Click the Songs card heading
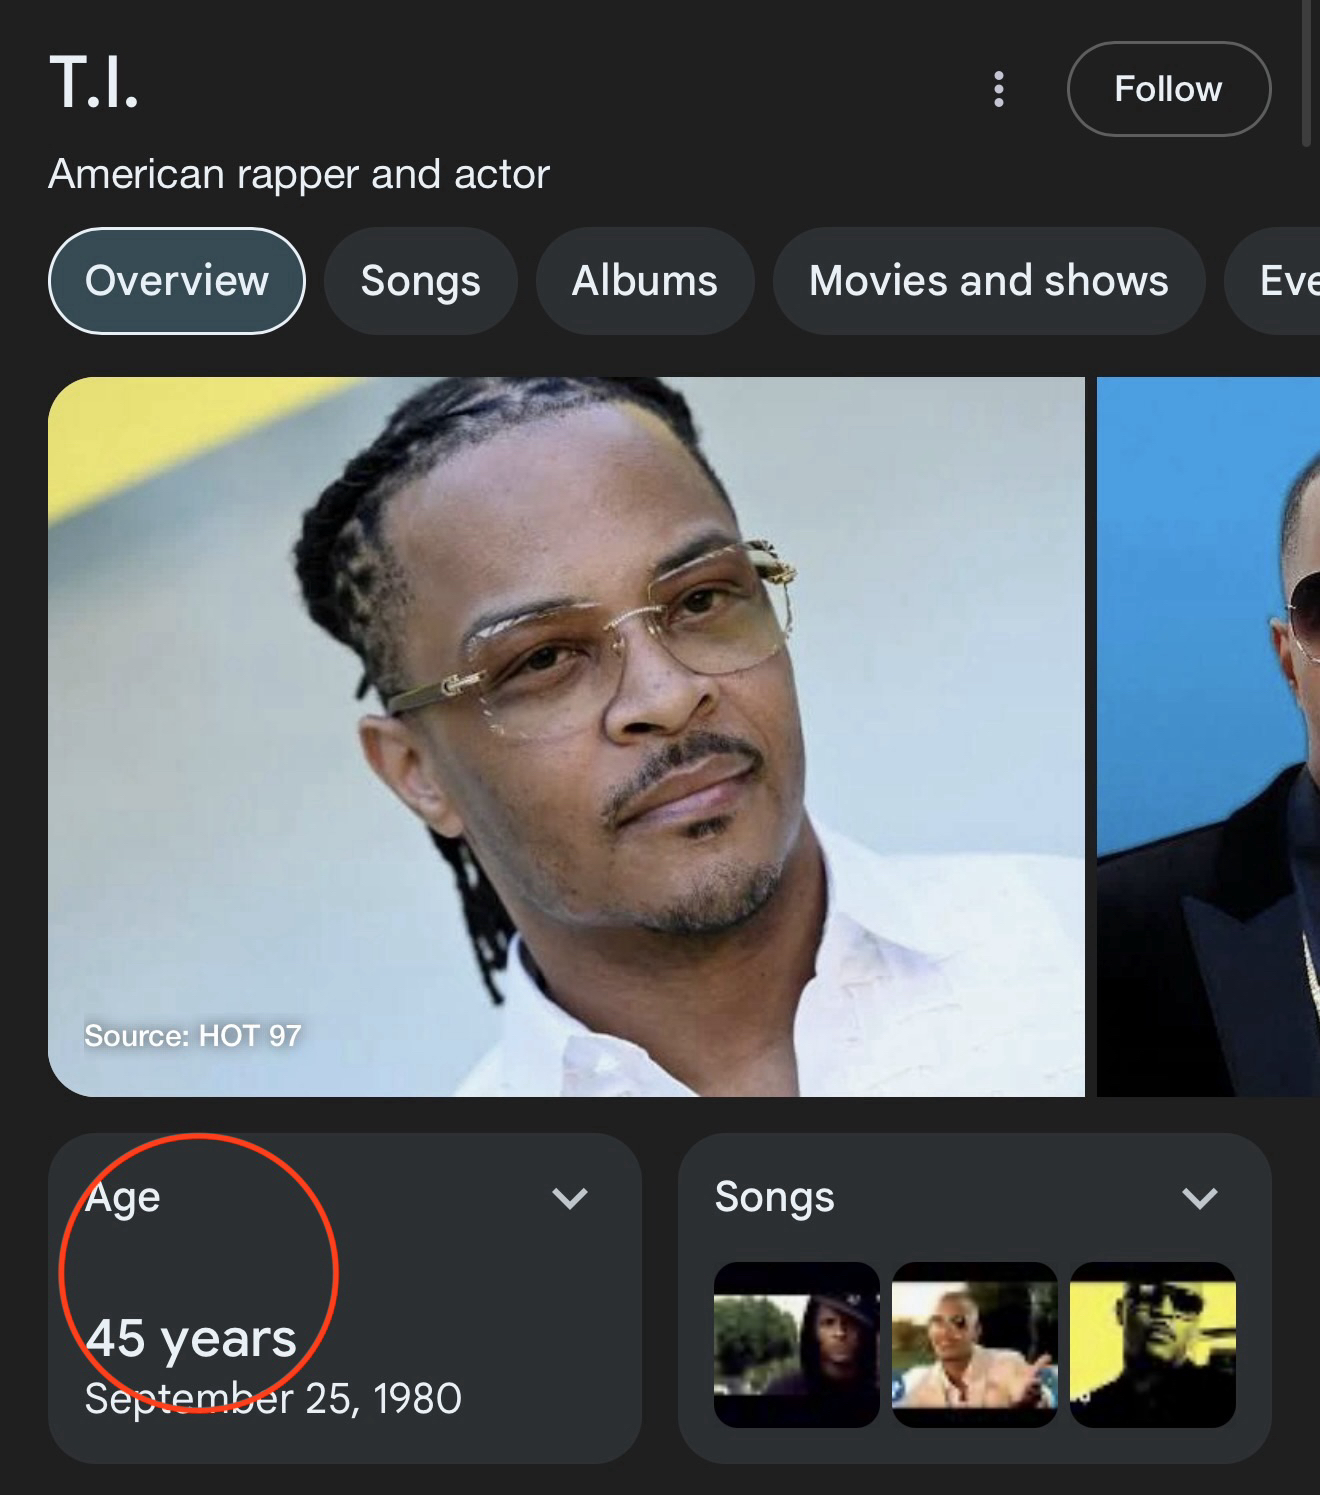Viewport: 1320px width, 1495px height. (774, 1197)
